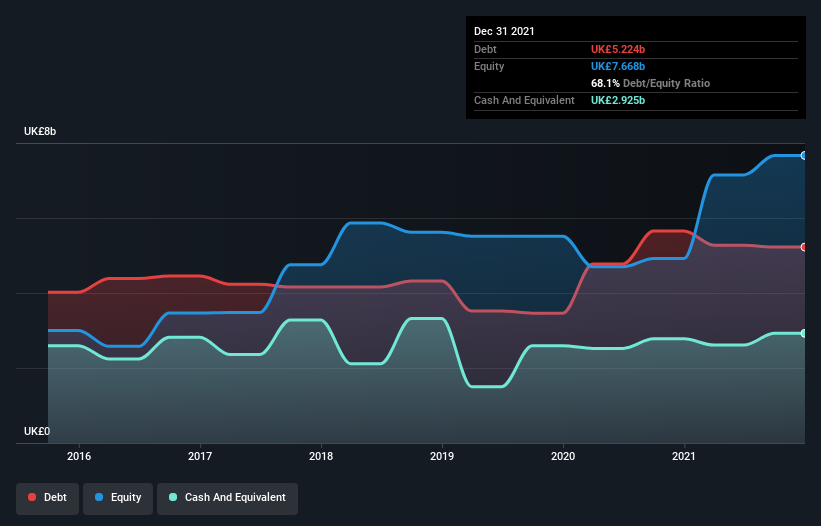821x526 pixels.
Task: Click the blue Equity legend dot
Action: tap(99, 497)
